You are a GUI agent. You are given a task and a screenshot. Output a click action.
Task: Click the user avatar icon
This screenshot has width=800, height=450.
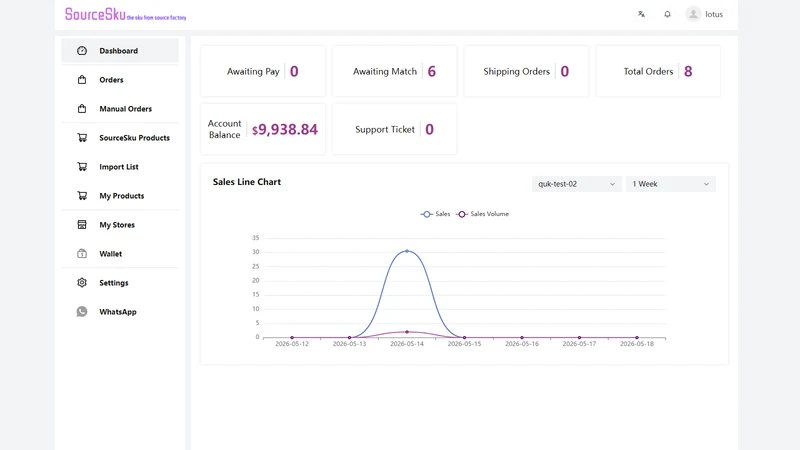coord(693,14)
